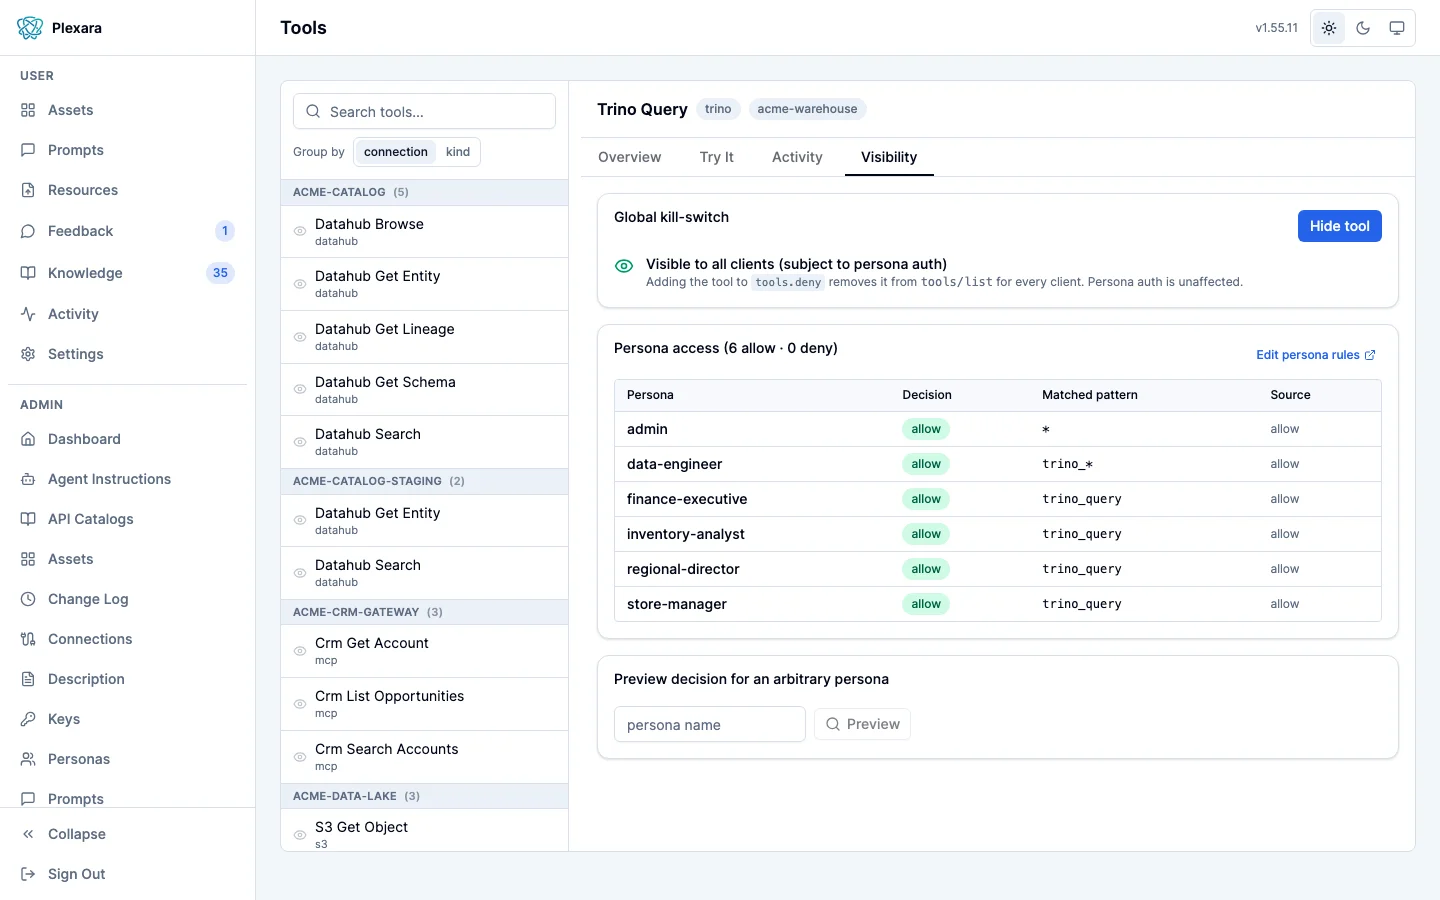Open Personas page
This screenshot has width=1440, height=900.
pos(127,759)
